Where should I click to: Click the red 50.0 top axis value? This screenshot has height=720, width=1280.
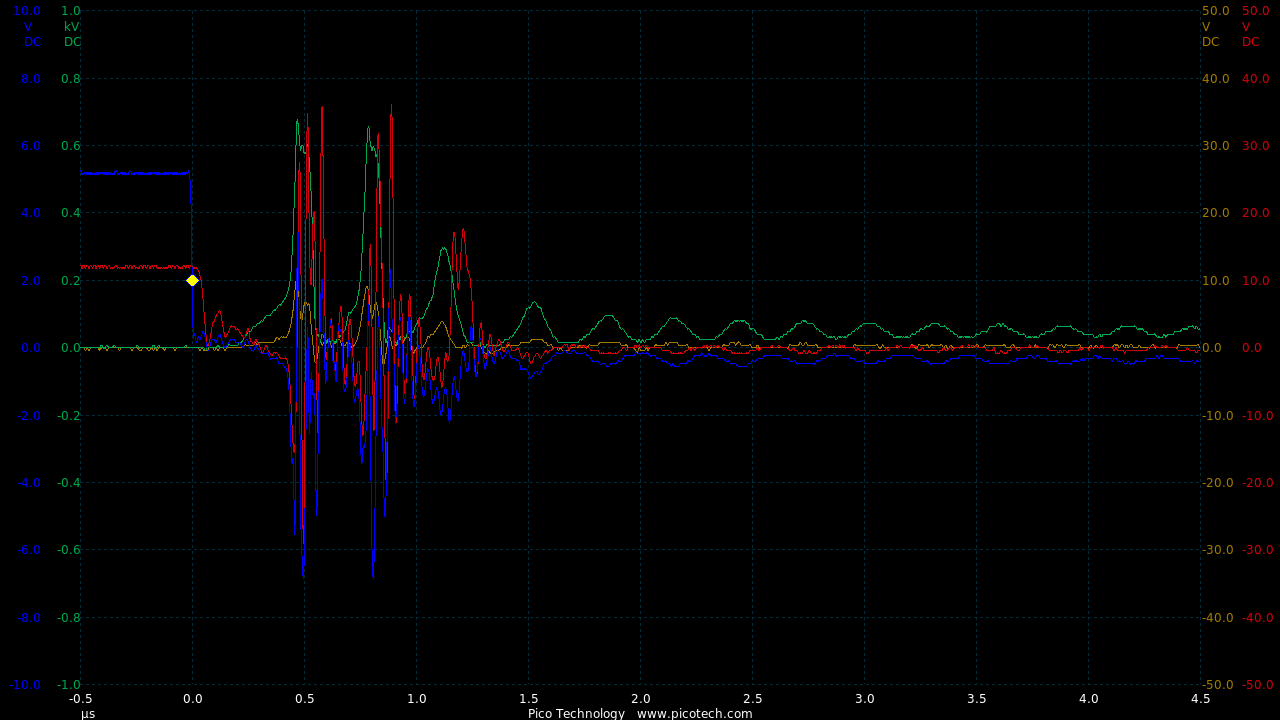[1256, 11]
